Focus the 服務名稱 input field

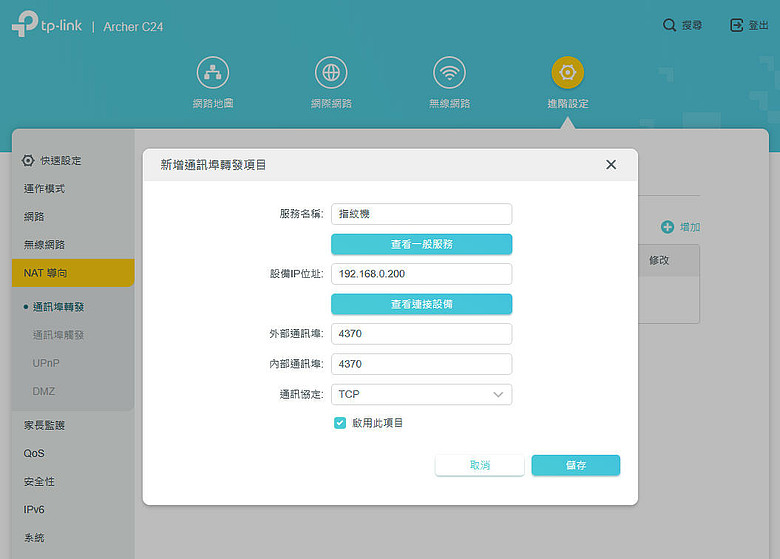421,214
